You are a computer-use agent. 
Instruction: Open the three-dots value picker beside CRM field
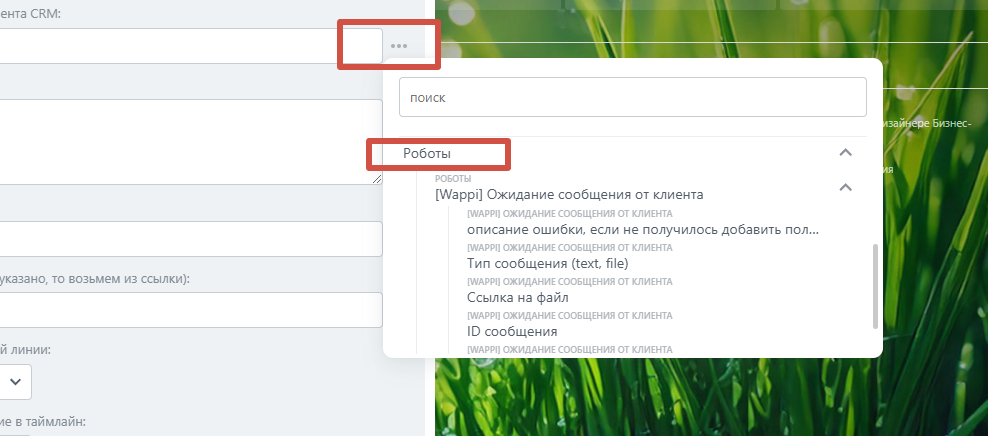(x=399, y=46)
